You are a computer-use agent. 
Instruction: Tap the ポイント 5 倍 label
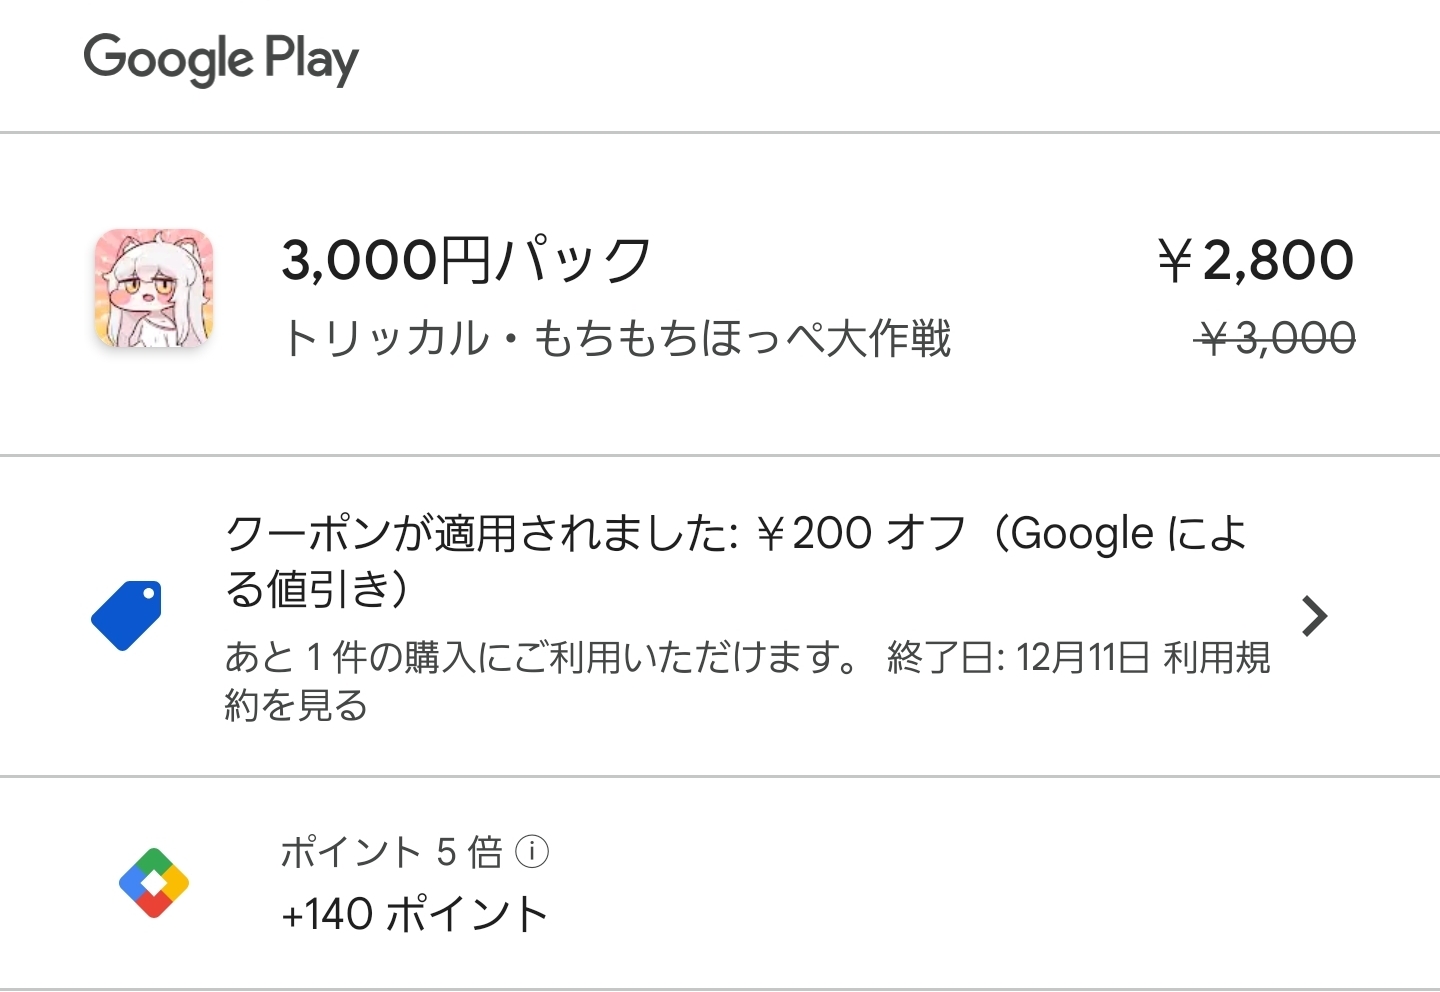pos(392,852)
